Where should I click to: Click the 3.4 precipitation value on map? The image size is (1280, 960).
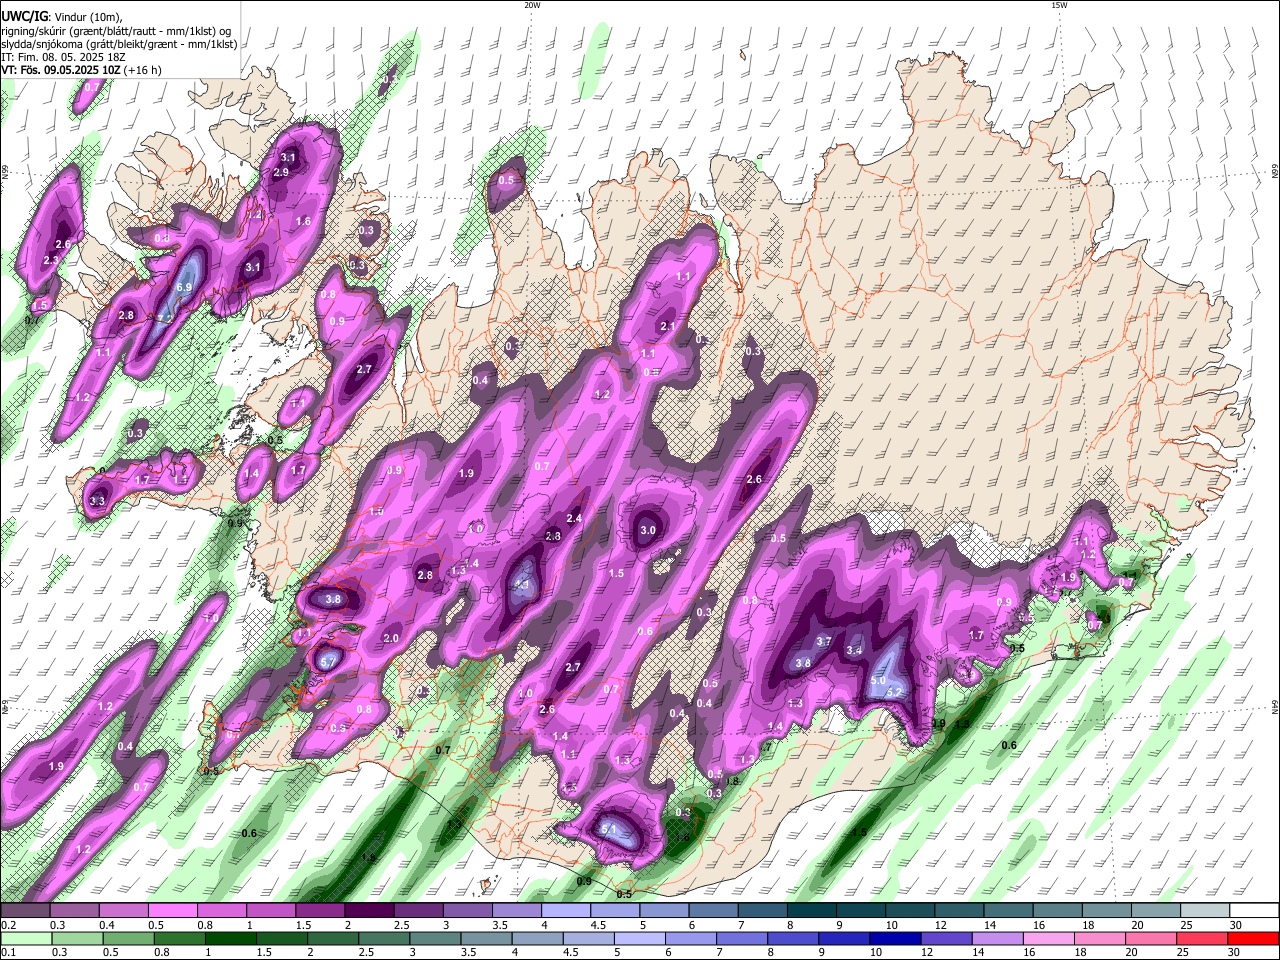(854, 651)
